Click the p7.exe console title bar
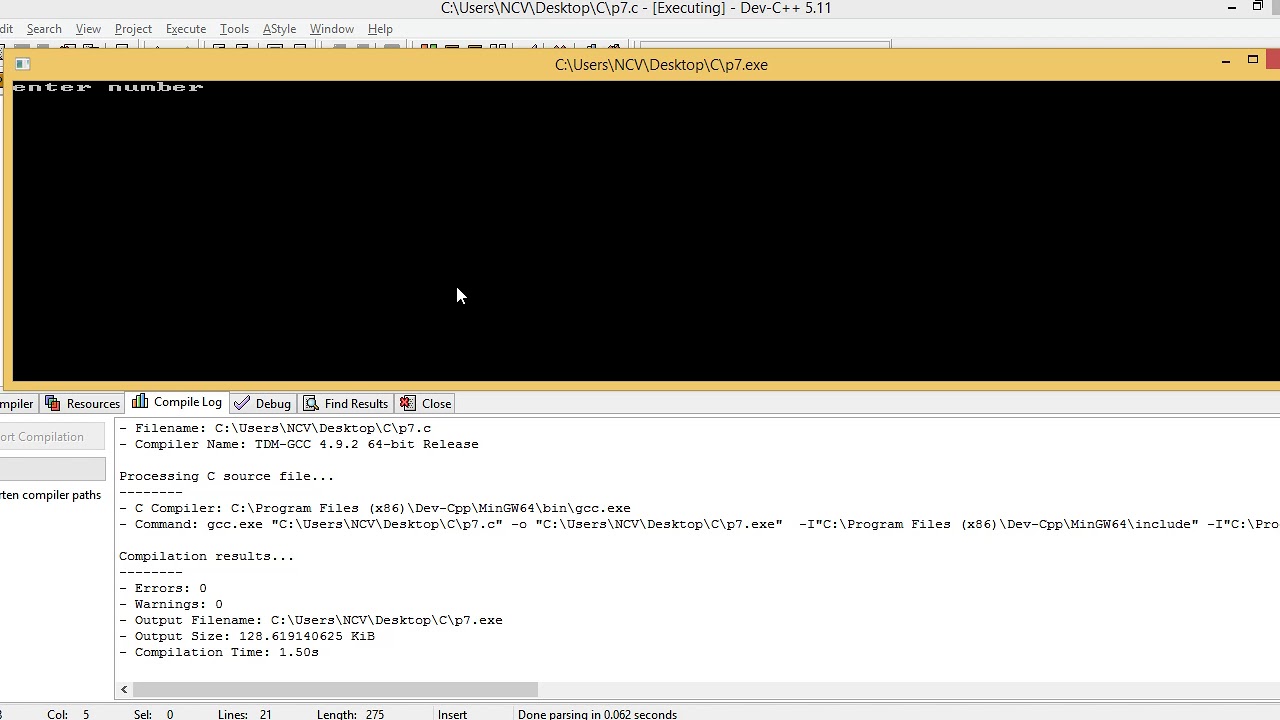The width and height of the screenshot is (1280, 720). pos(661,65)
